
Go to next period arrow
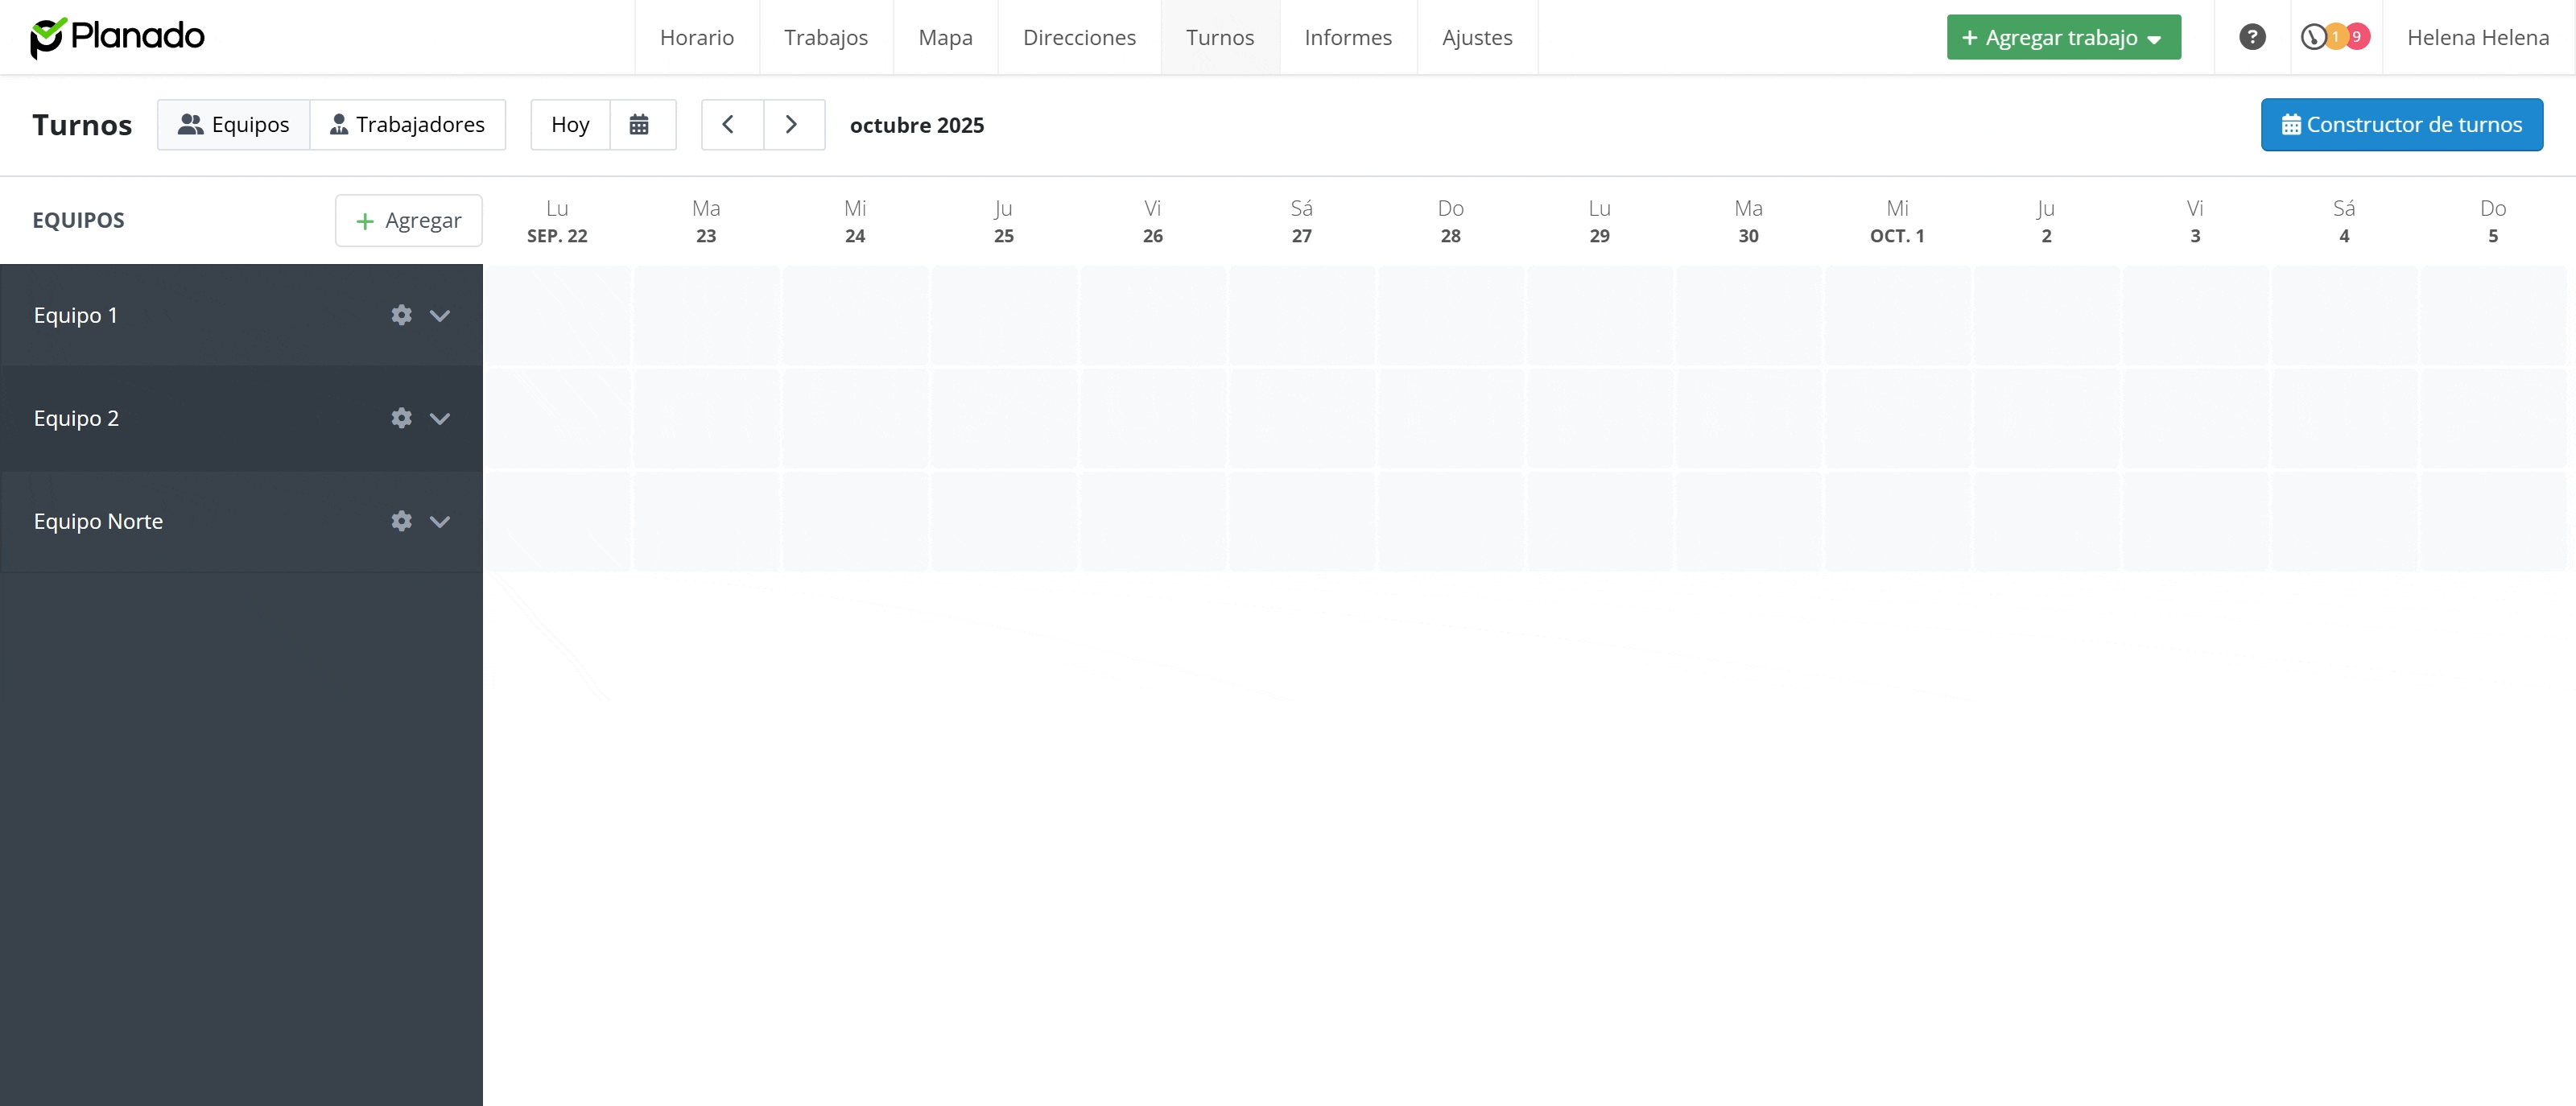[x=792, y=125]
